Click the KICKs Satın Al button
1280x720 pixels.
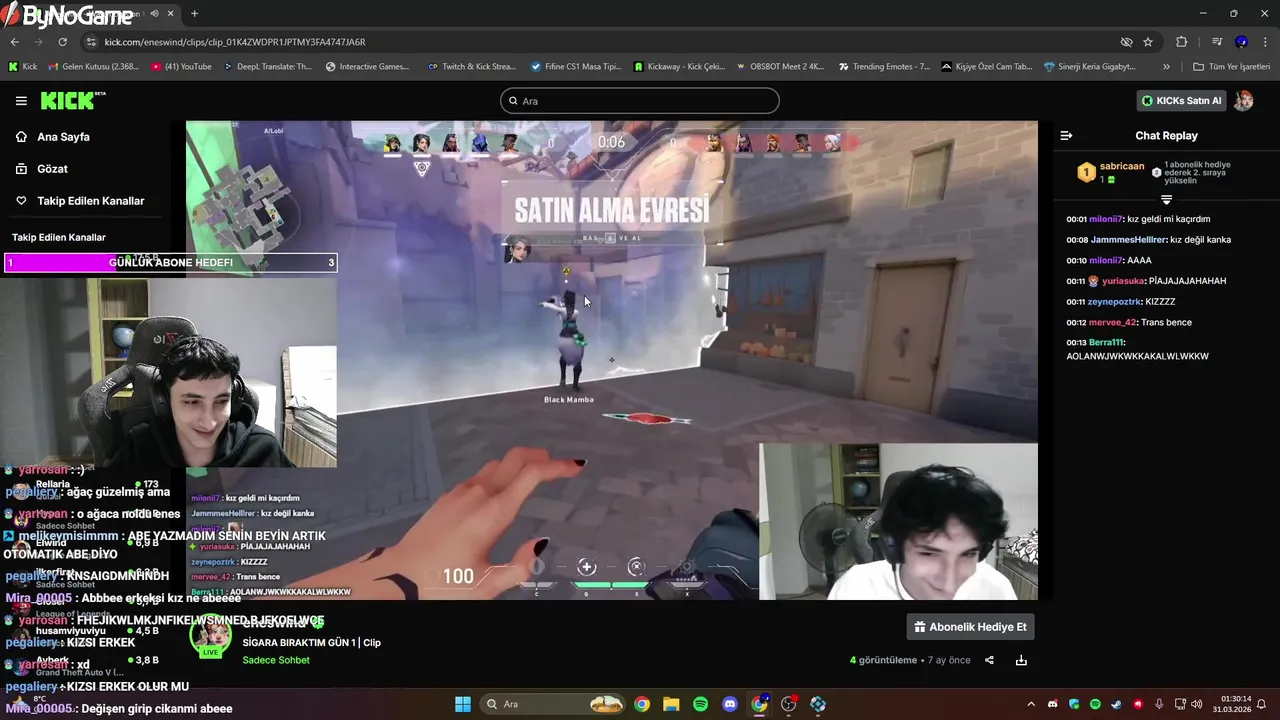coord(1182,101)
